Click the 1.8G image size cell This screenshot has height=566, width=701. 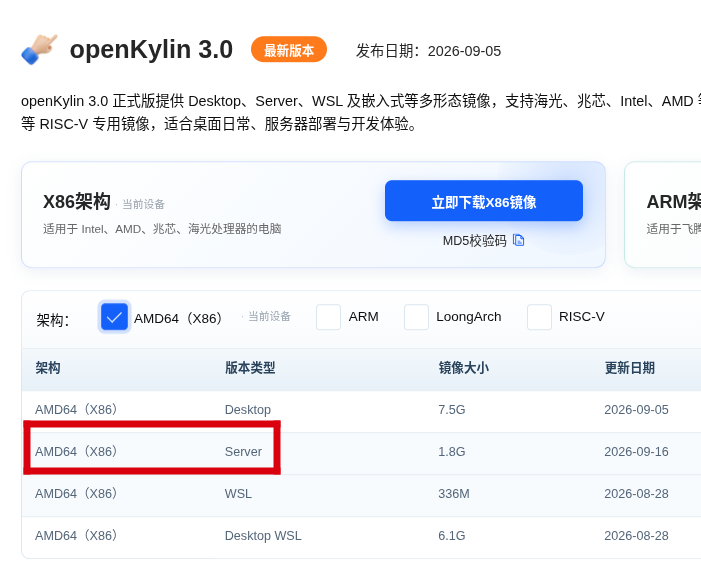pos(452,452)
